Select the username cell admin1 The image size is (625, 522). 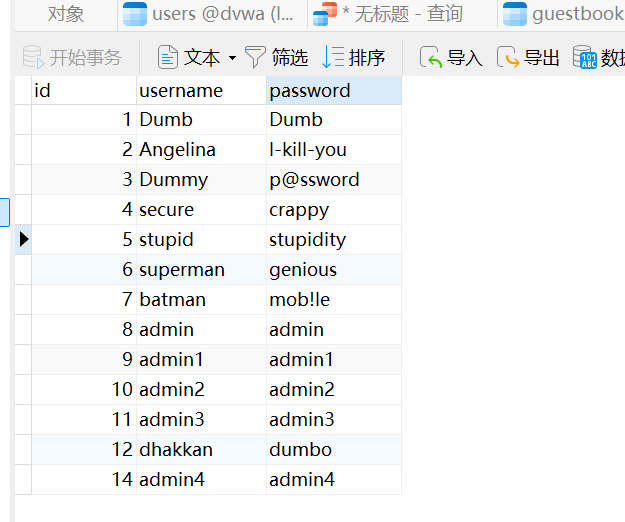201,359
